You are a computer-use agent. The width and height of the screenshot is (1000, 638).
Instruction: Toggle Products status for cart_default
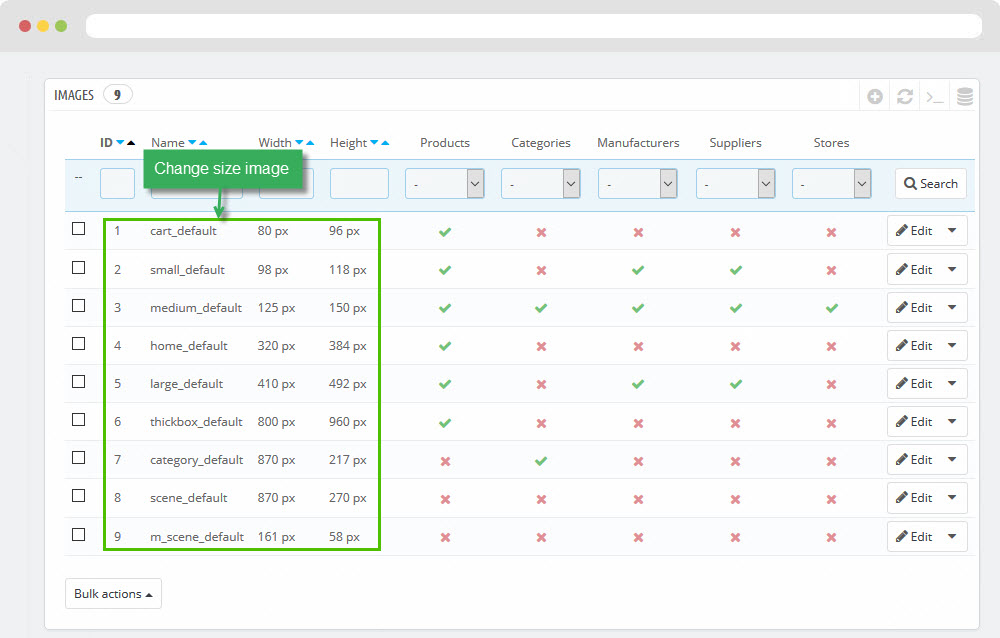445,232
